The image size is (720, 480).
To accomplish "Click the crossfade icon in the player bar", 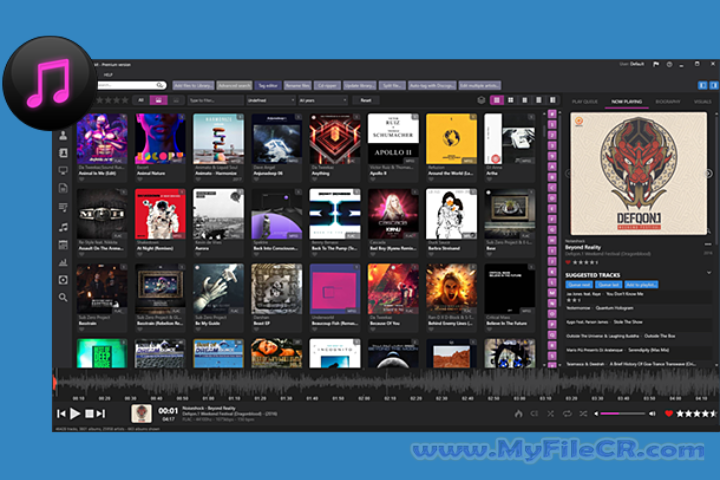I will coord(551,414).
